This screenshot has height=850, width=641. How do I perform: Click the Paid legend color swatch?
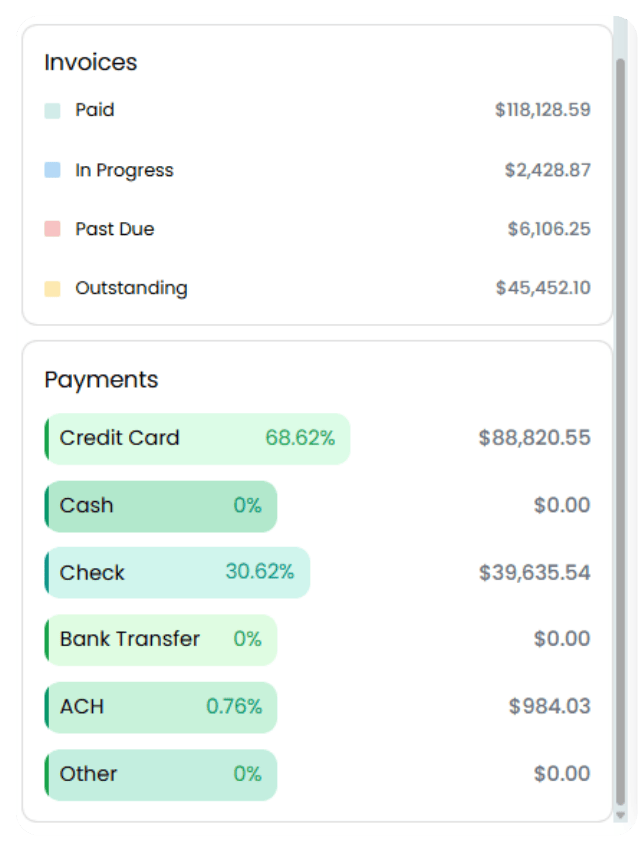coord(52,111)
